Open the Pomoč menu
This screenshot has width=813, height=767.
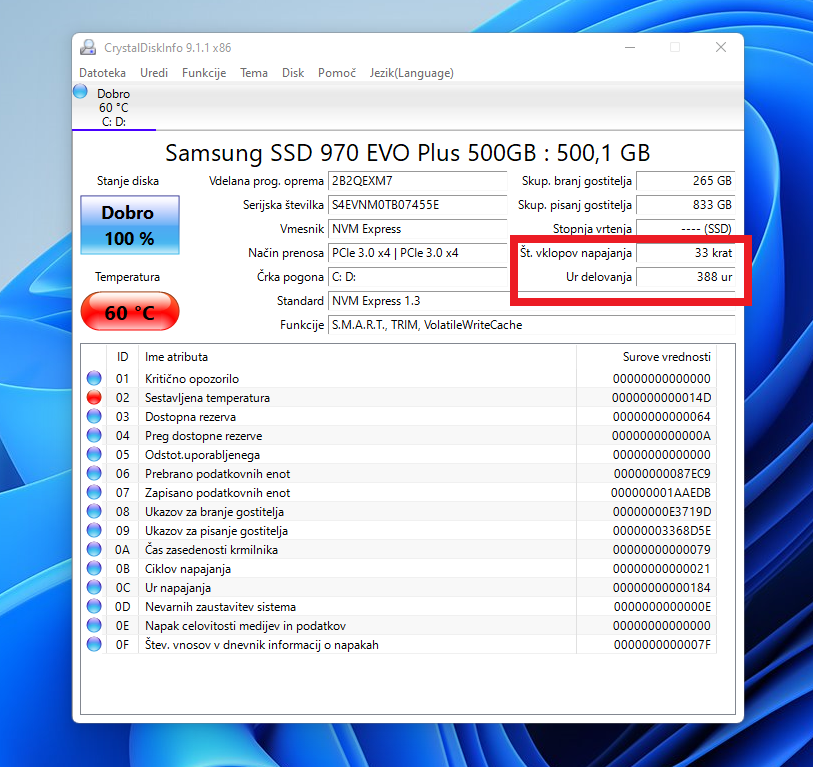click(x=337, y=73)
